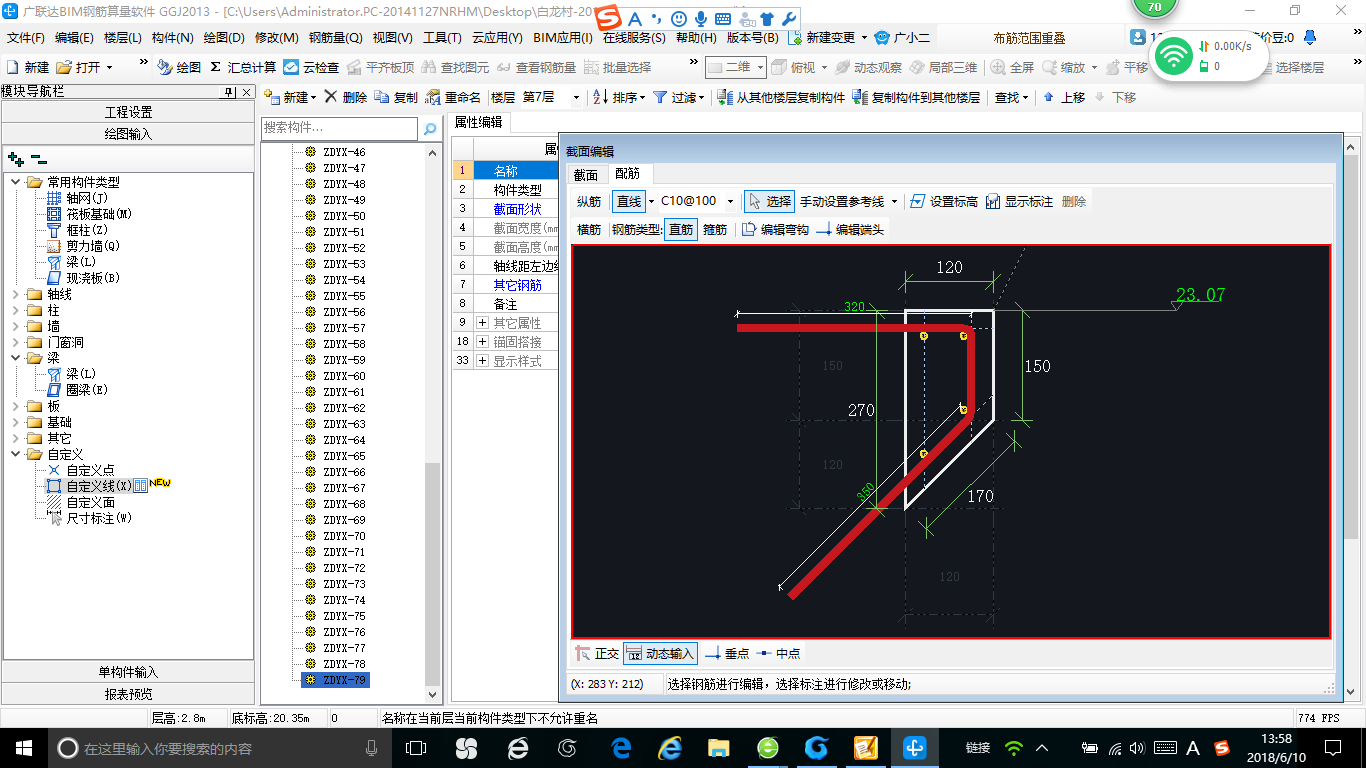Expand the 锚固搭接 property group
This screenshot has width=1366, height=768.
click(x=482, y=342)
